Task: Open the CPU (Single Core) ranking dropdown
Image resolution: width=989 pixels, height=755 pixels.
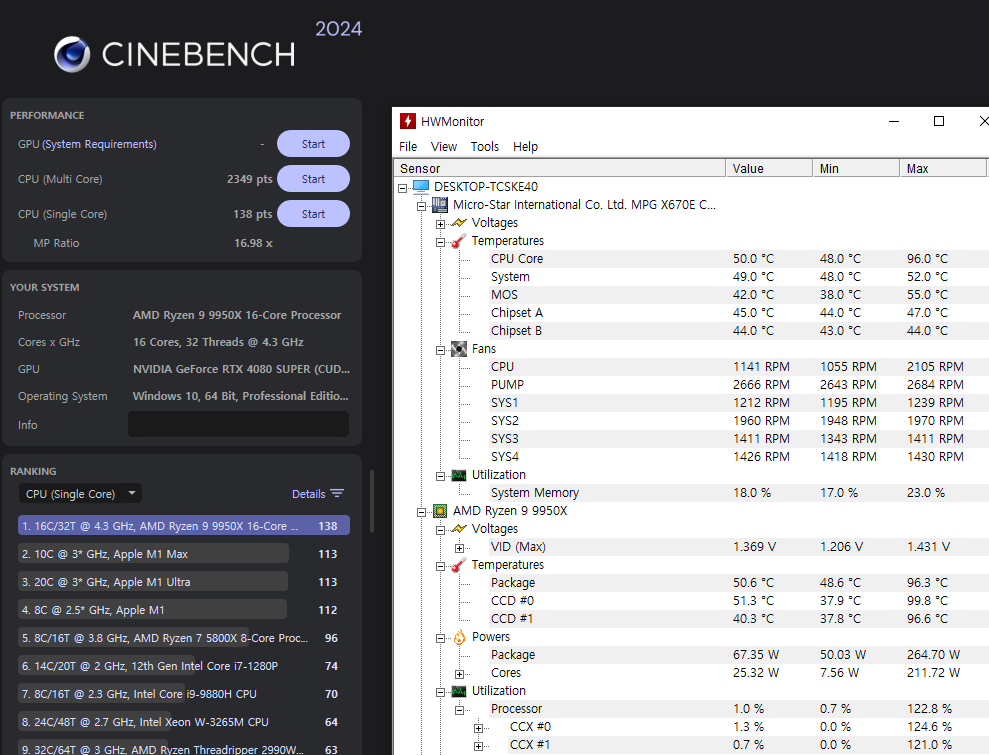Action: tap(80, 493)
